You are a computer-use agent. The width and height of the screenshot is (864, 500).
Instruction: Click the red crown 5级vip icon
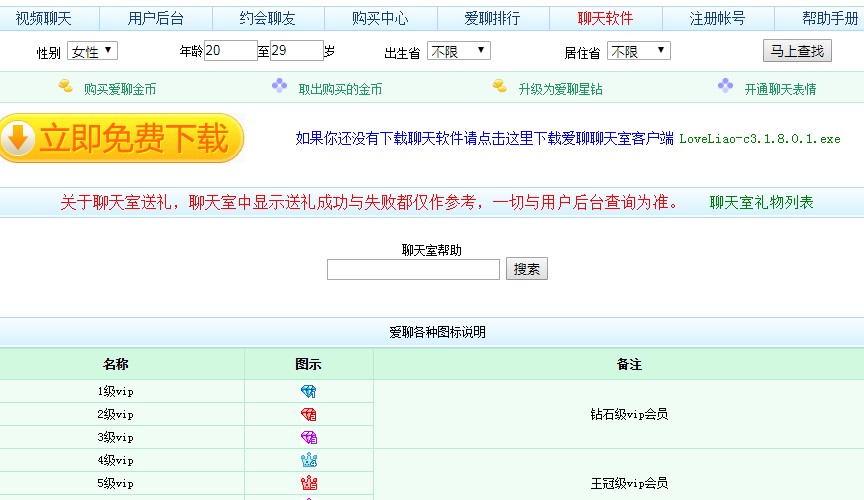[x=309, y=483]
